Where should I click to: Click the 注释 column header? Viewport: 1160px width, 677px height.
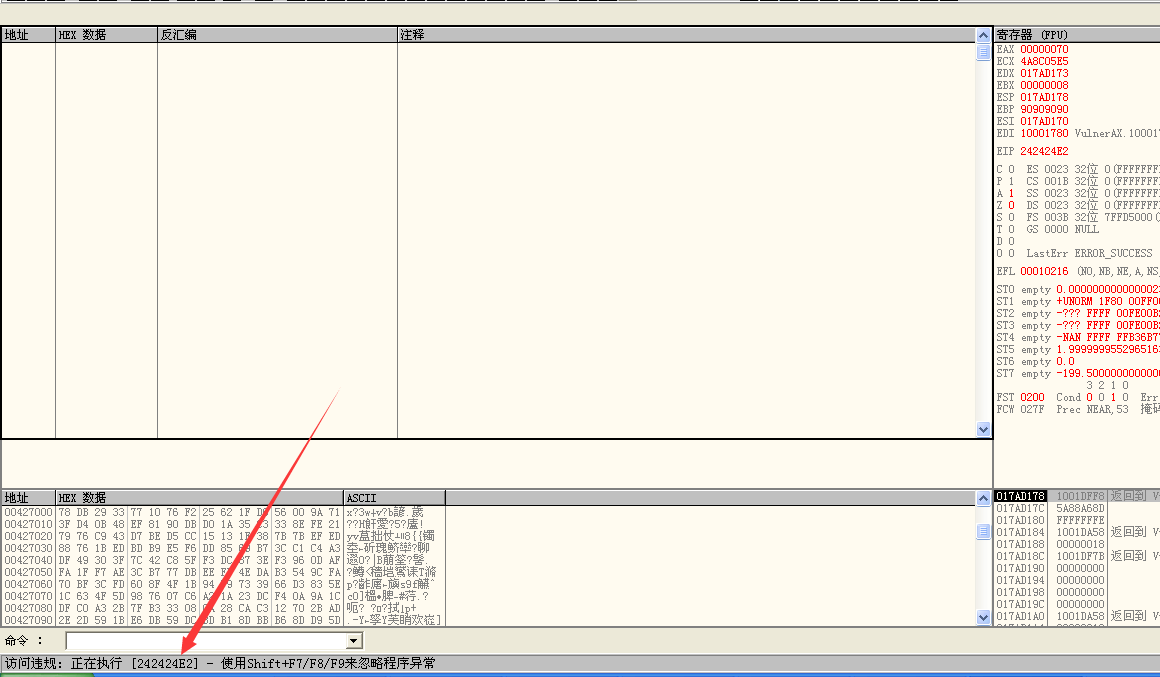click(x=685, y=35)
